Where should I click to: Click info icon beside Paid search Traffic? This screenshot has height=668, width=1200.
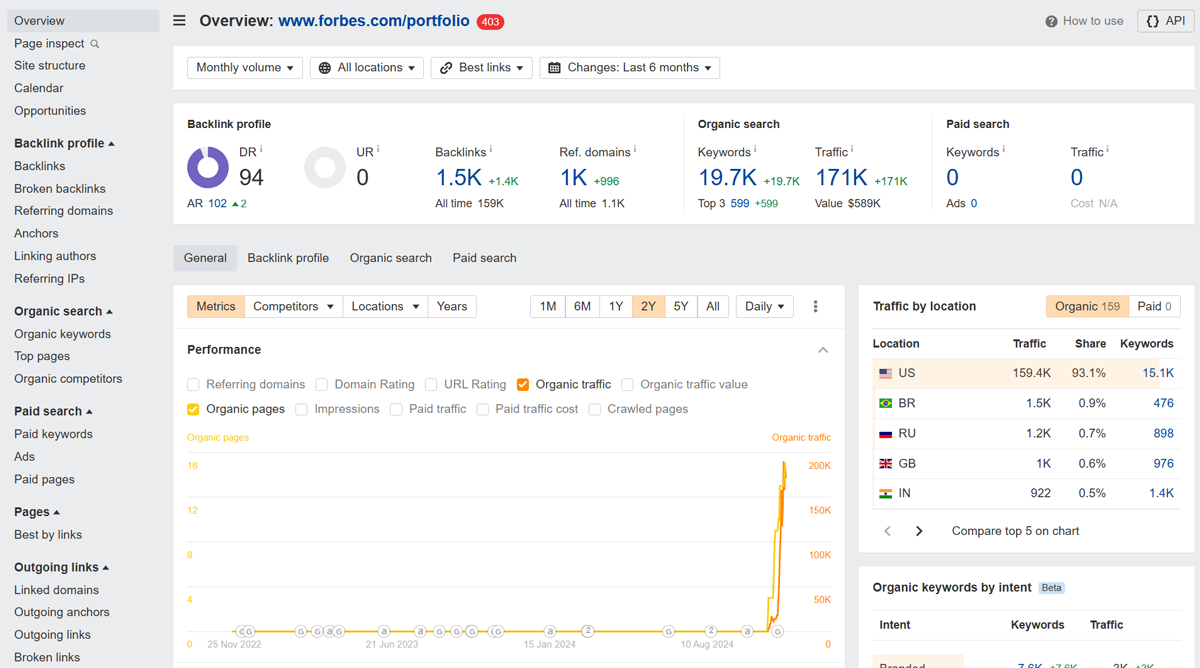tap(1108, 150)
